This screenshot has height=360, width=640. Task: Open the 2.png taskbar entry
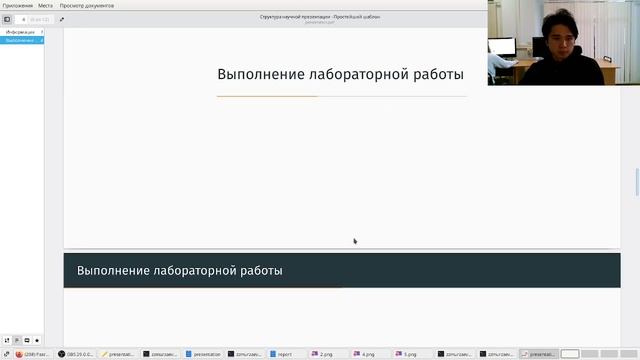pyautogui.click(x=328, y=354)
